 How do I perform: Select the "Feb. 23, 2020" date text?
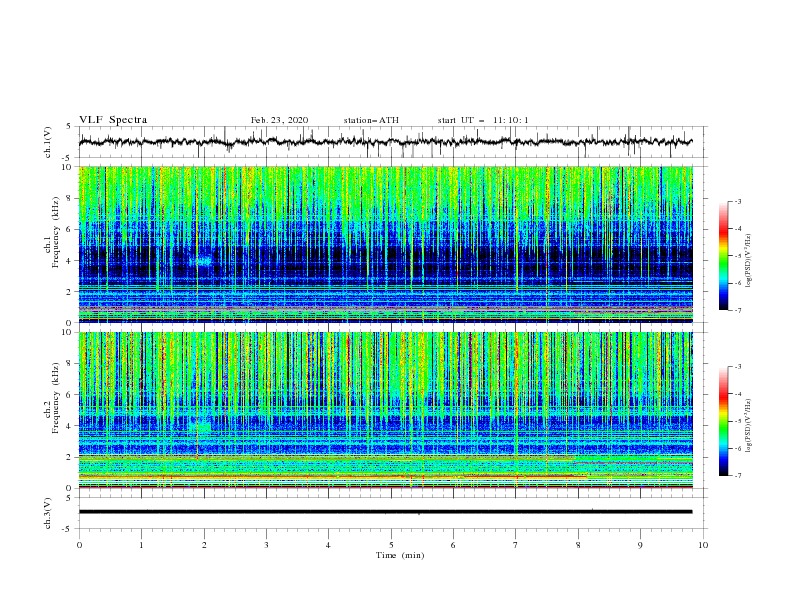click(279, 120)
